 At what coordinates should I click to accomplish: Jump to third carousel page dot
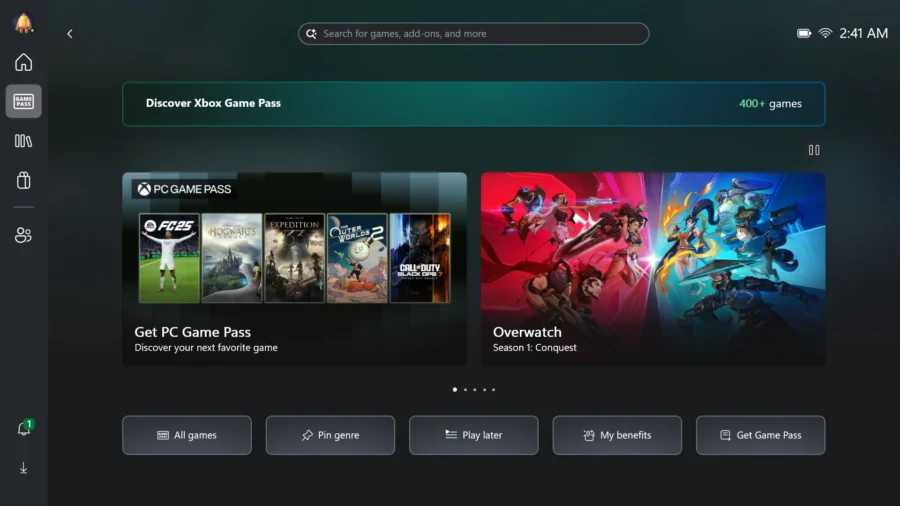pyautogui.click(x=475, y=390)
